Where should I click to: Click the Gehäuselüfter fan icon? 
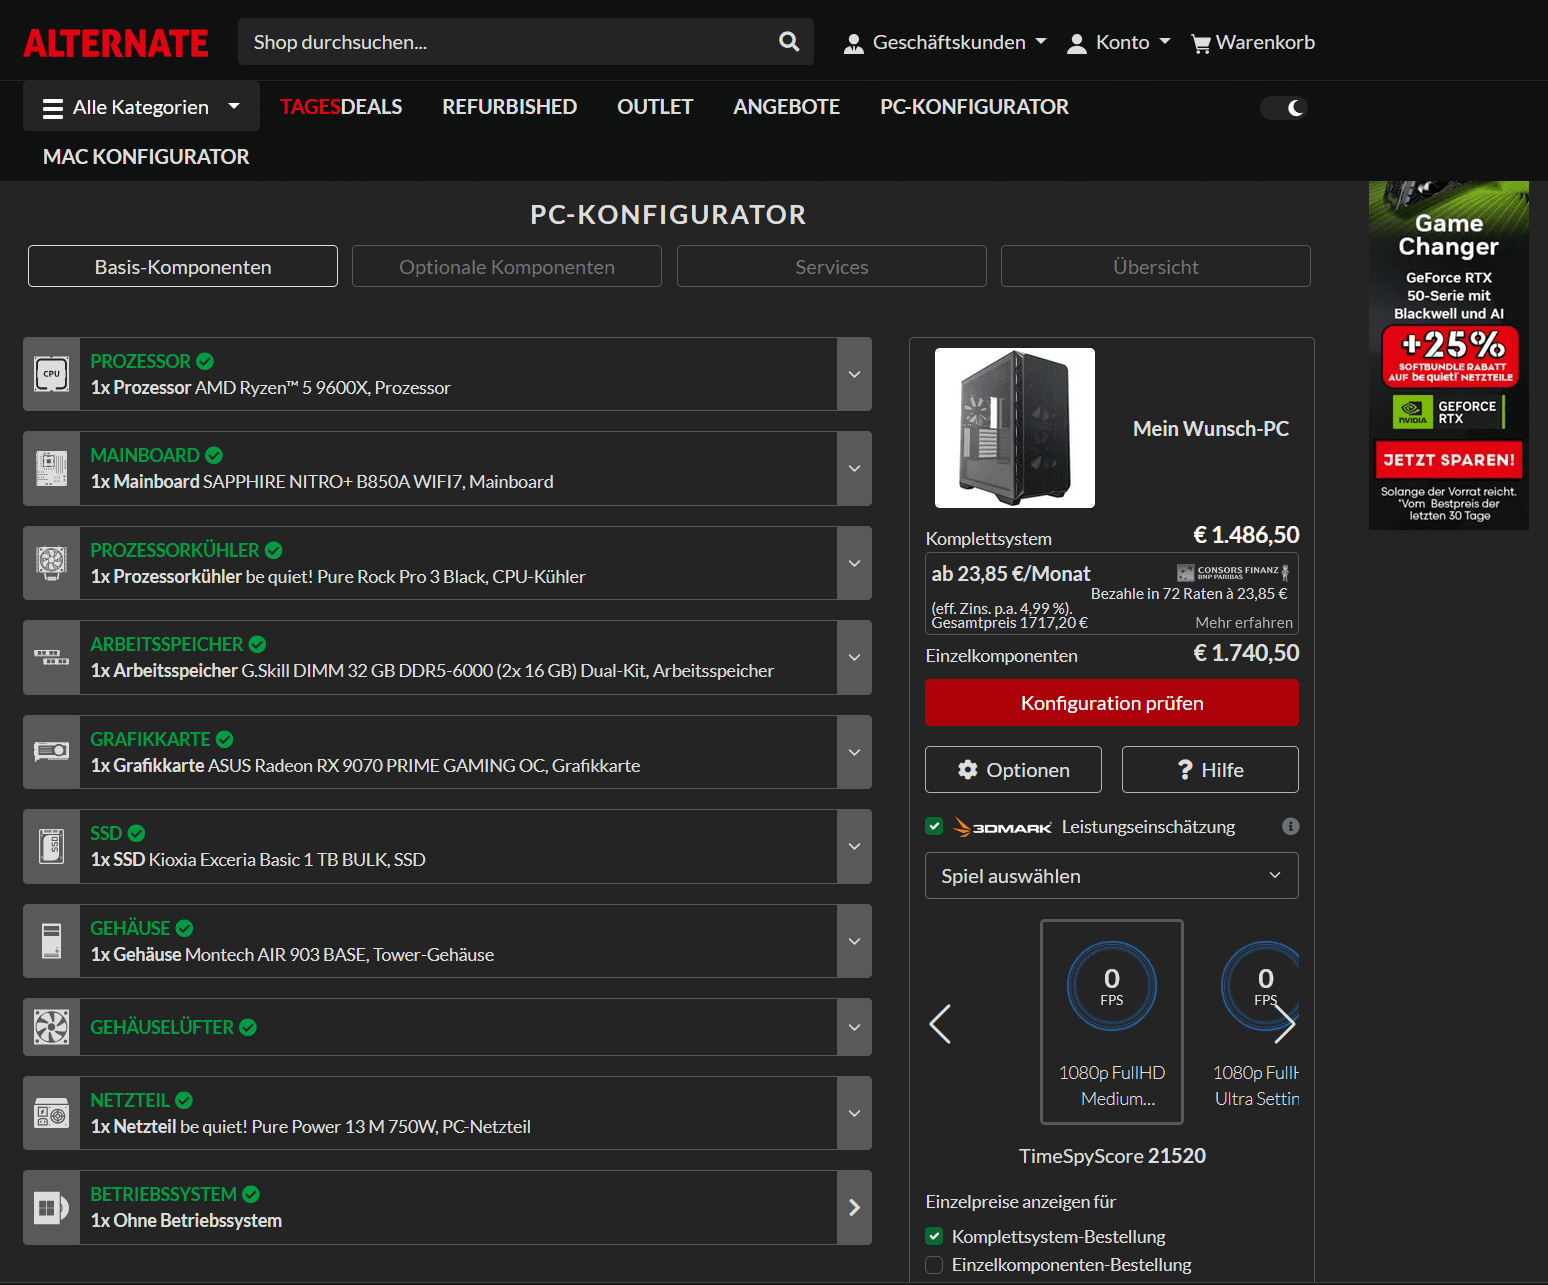pyautogui.click(x=52, y=1027)
